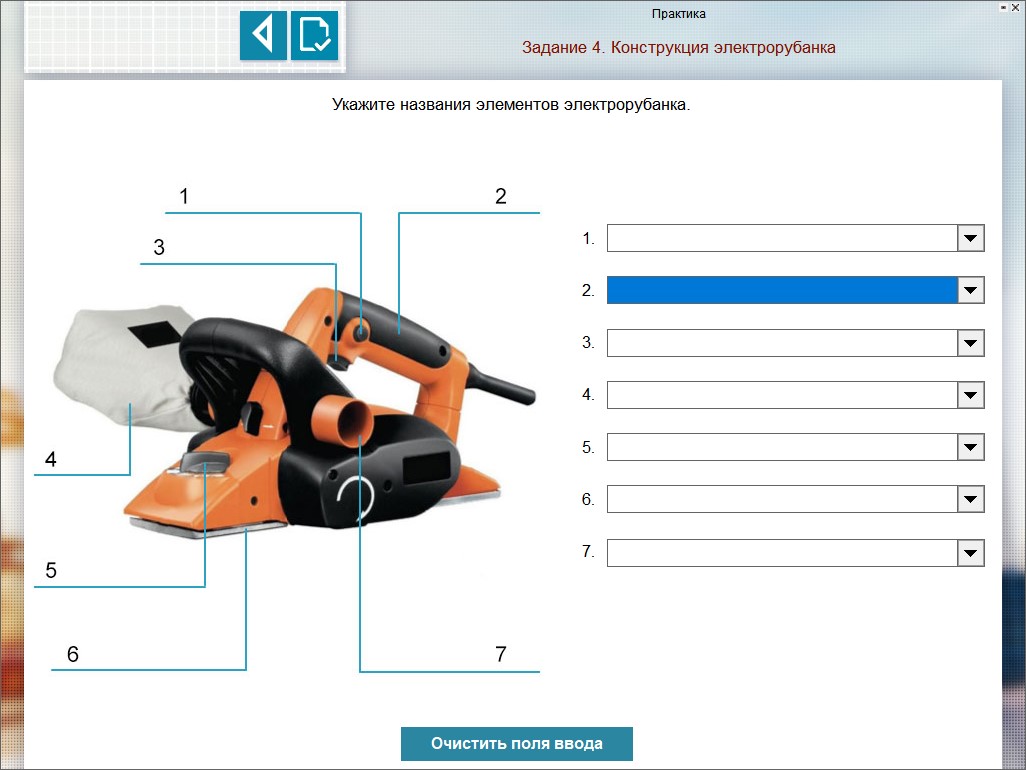The image size is (1026, 770).
Task: Click the orange chip ejection tube on planer
Action: [346, 420]
